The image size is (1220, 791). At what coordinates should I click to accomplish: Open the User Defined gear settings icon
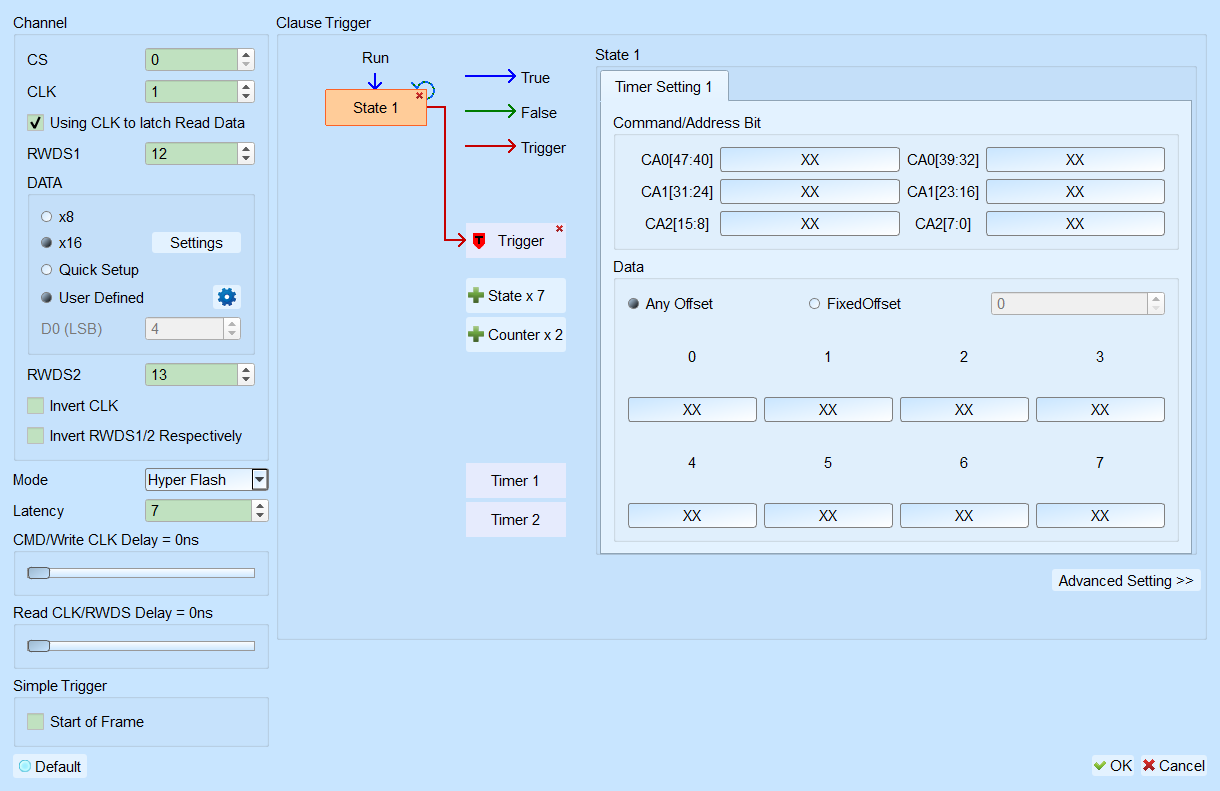tap(227, 297)
